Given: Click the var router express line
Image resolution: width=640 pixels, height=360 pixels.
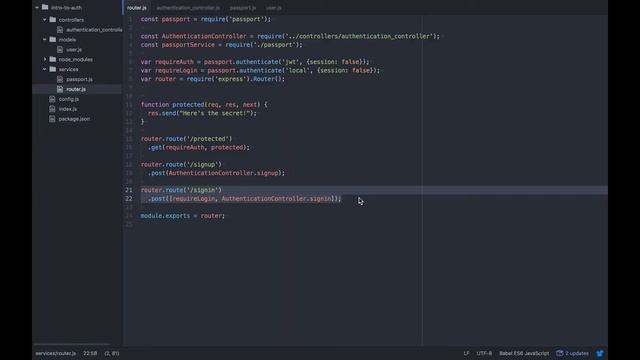Looking at the screenshot, I should (x=213, y=79).
